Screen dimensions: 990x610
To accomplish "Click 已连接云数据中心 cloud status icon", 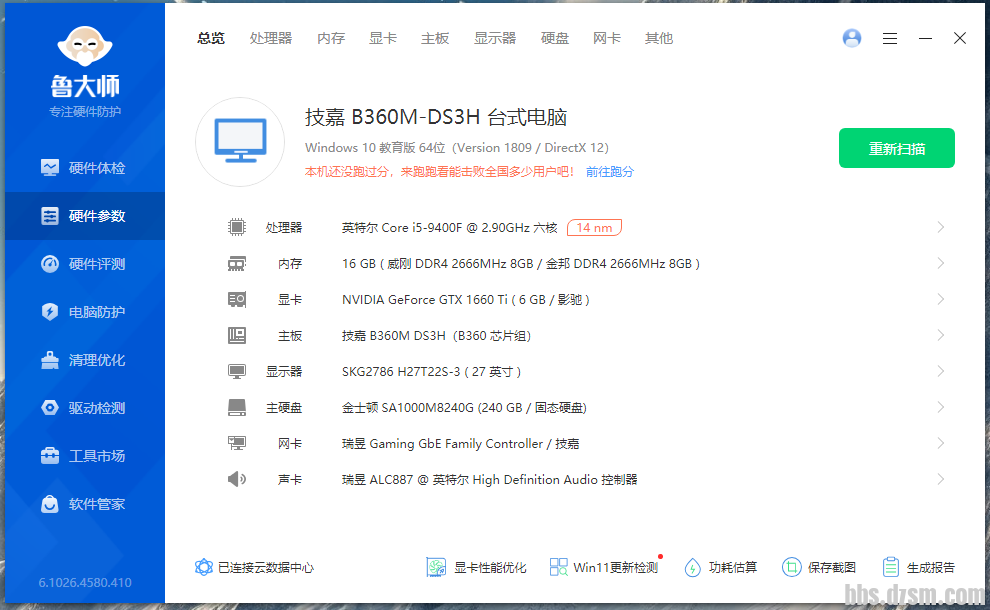I will coord(204,567).
